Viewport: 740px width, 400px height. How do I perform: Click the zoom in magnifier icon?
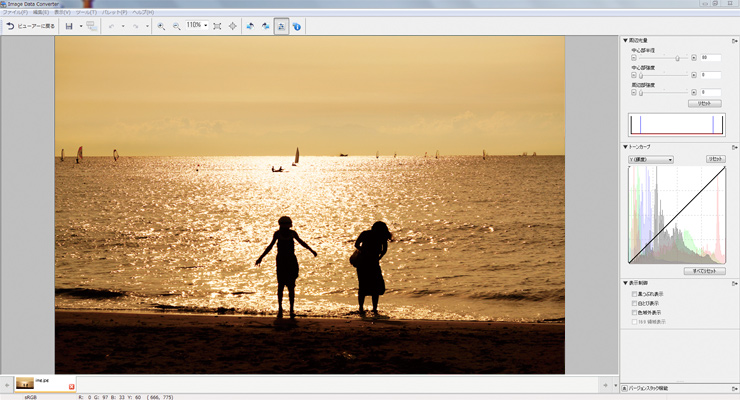161,25
